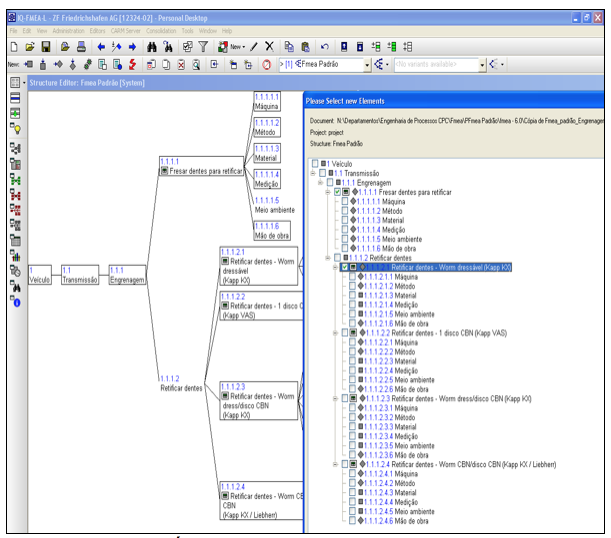The image size is (611, 538).
Task: Click the New dropdown button in toolbar
Action: click(x=231, y=47)
